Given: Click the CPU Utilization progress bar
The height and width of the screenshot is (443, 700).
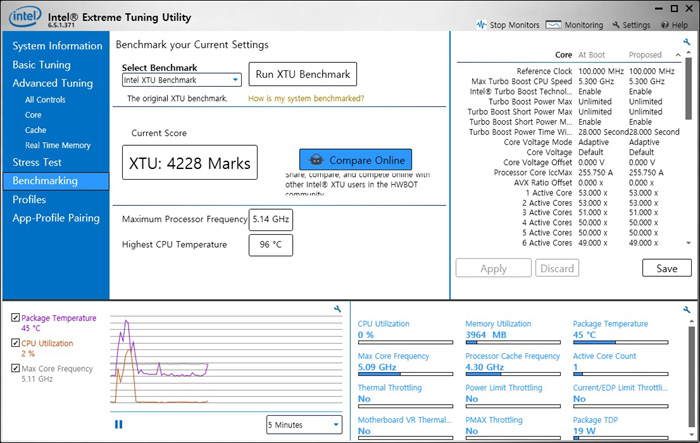Looking at the screenshot, I should point(405,343).
